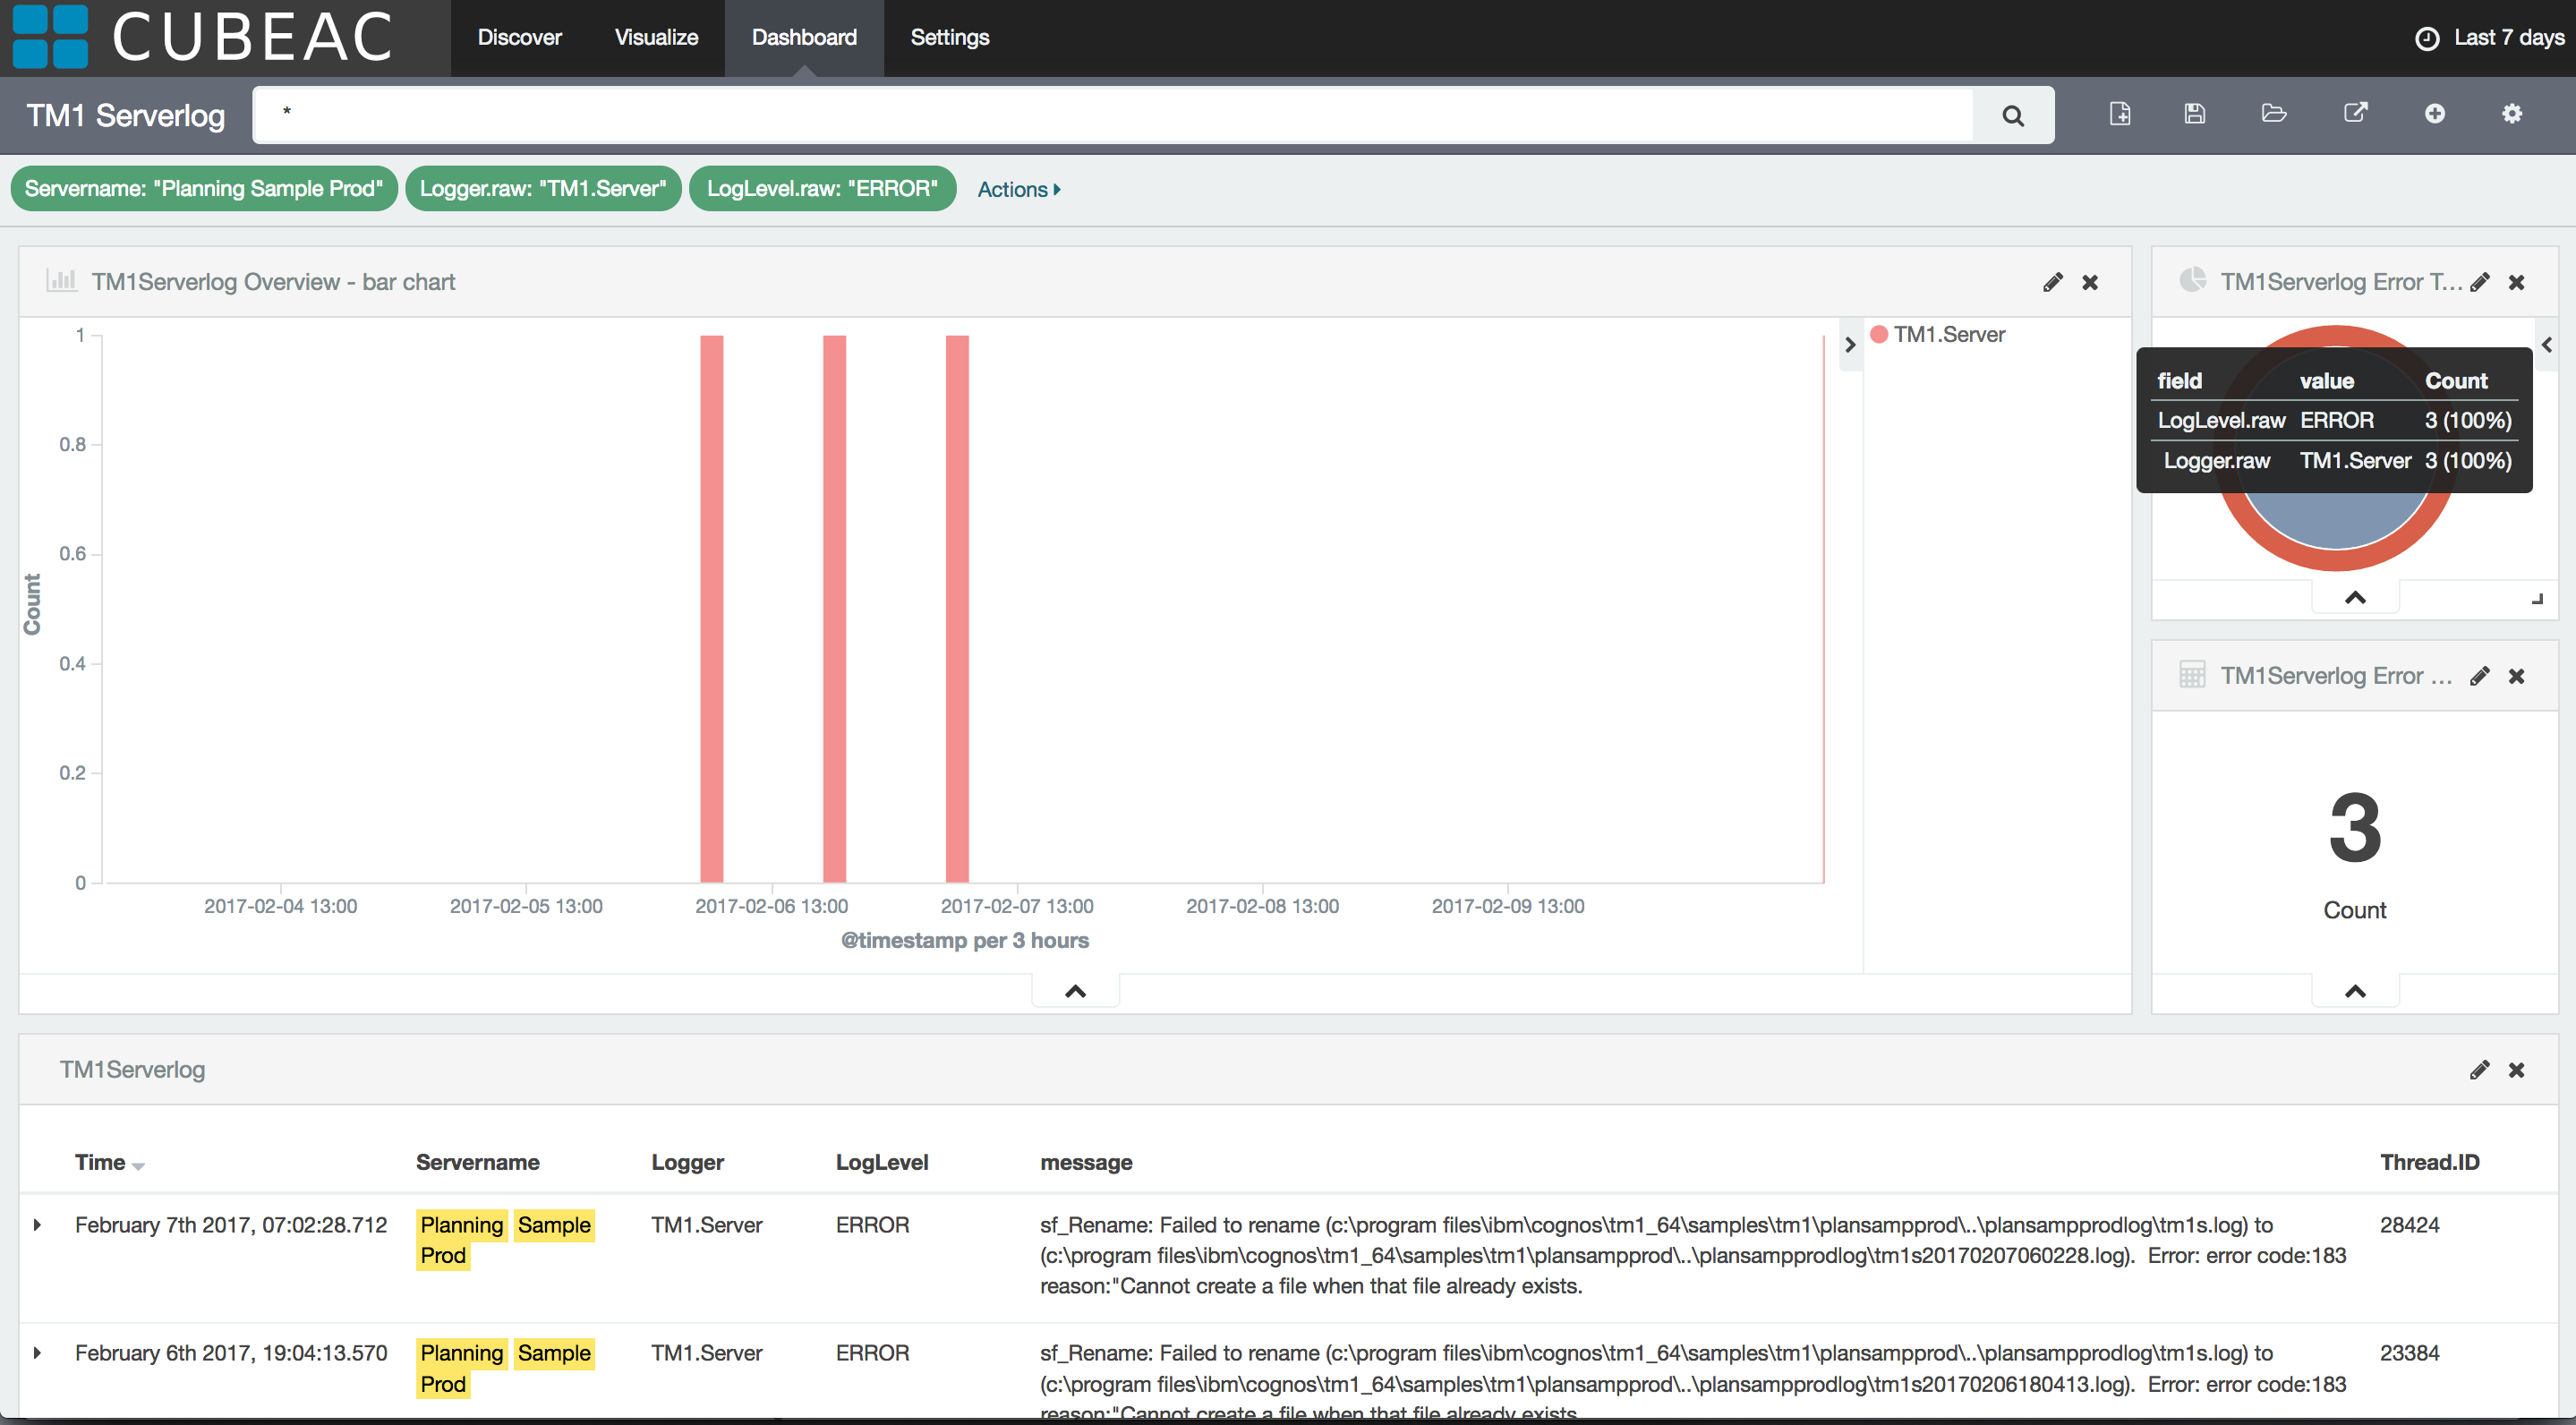Viewport: 2576px width, 1425px height.
Task: Edit the bar chart panel with its pencil icon
Action: [x=2053, y=282]
